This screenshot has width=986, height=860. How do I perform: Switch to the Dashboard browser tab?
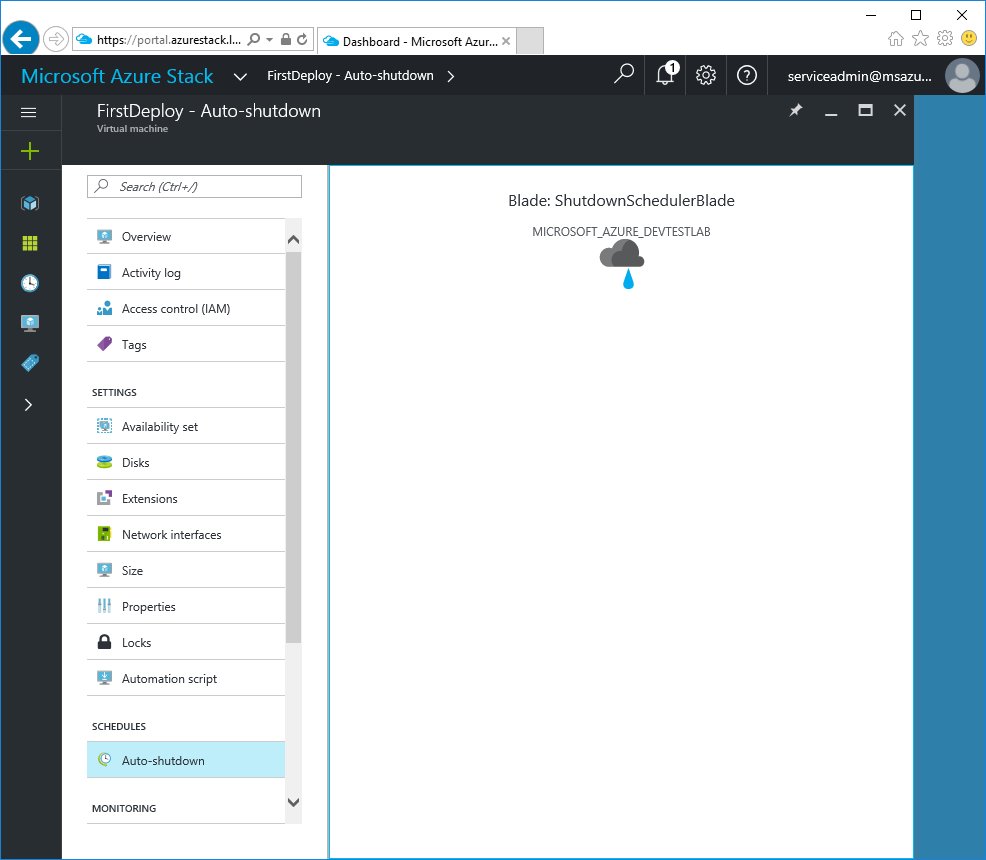(415, 41)
